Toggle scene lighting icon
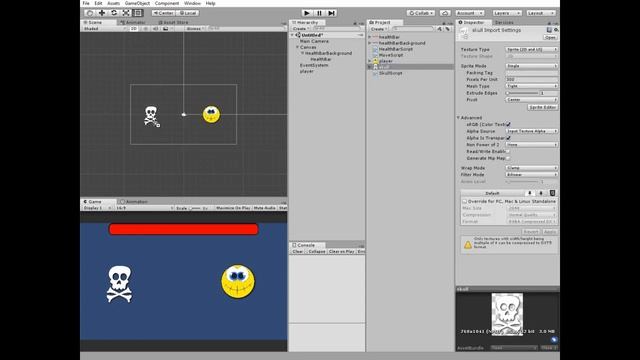This screenshot has width=640, height=360. pyautogui.click(x=145, y=29)
